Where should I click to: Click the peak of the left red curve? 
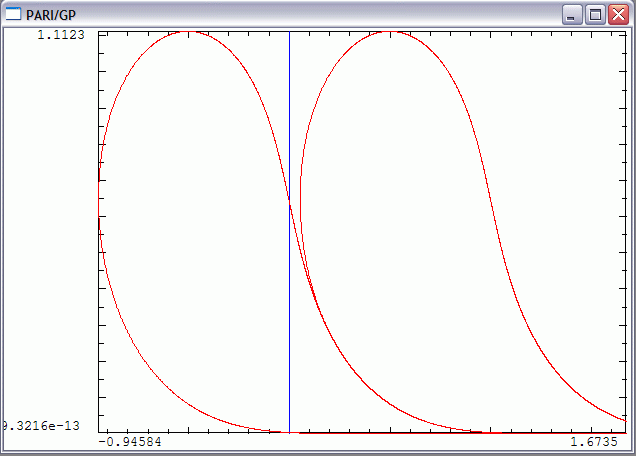pyautogui.click(x=186, y=32)
